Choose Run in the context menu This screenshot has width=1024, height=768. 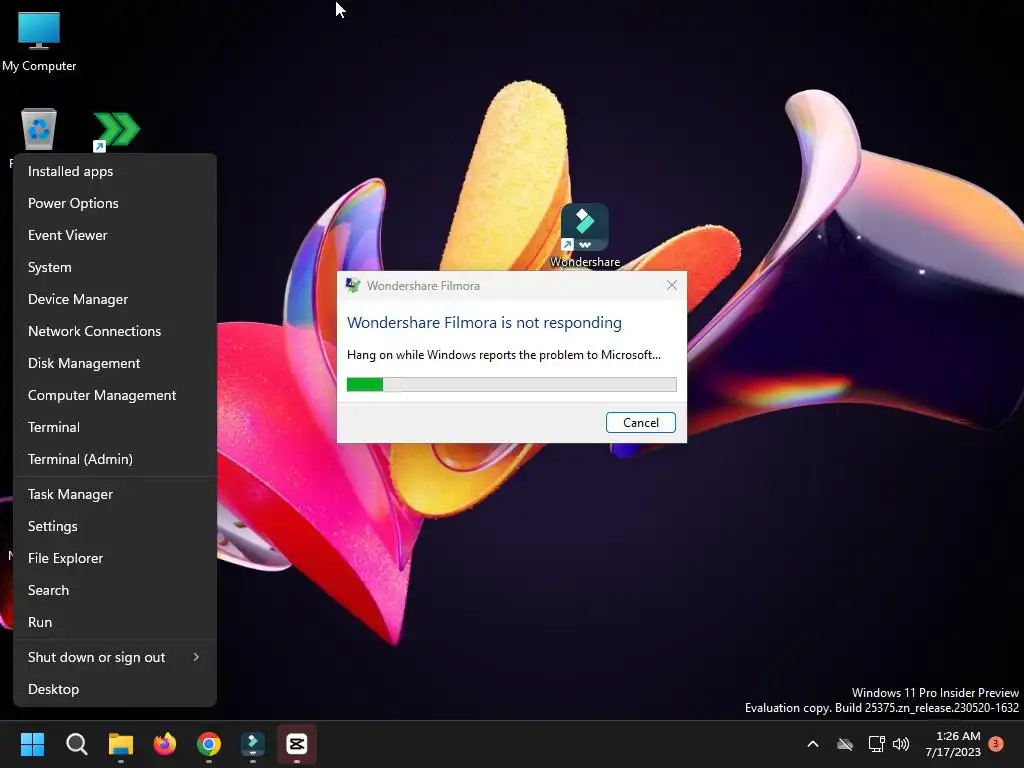coord(115,622)
